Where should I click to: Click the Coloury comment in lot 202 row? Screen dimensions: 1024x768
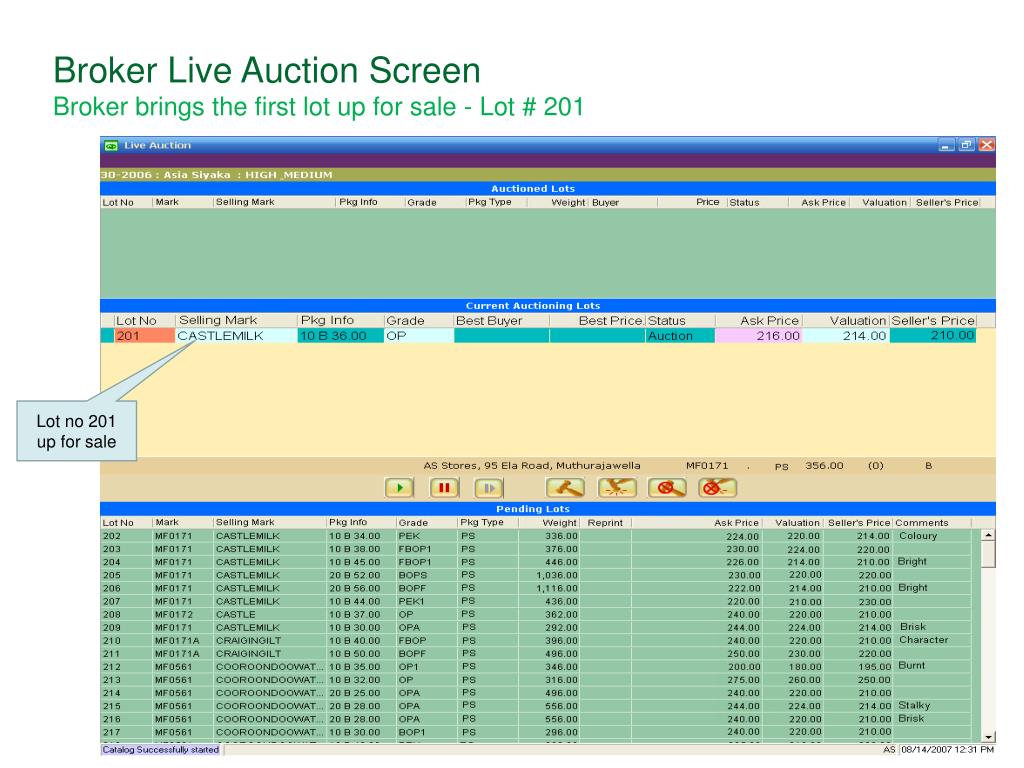pos(918,536)
